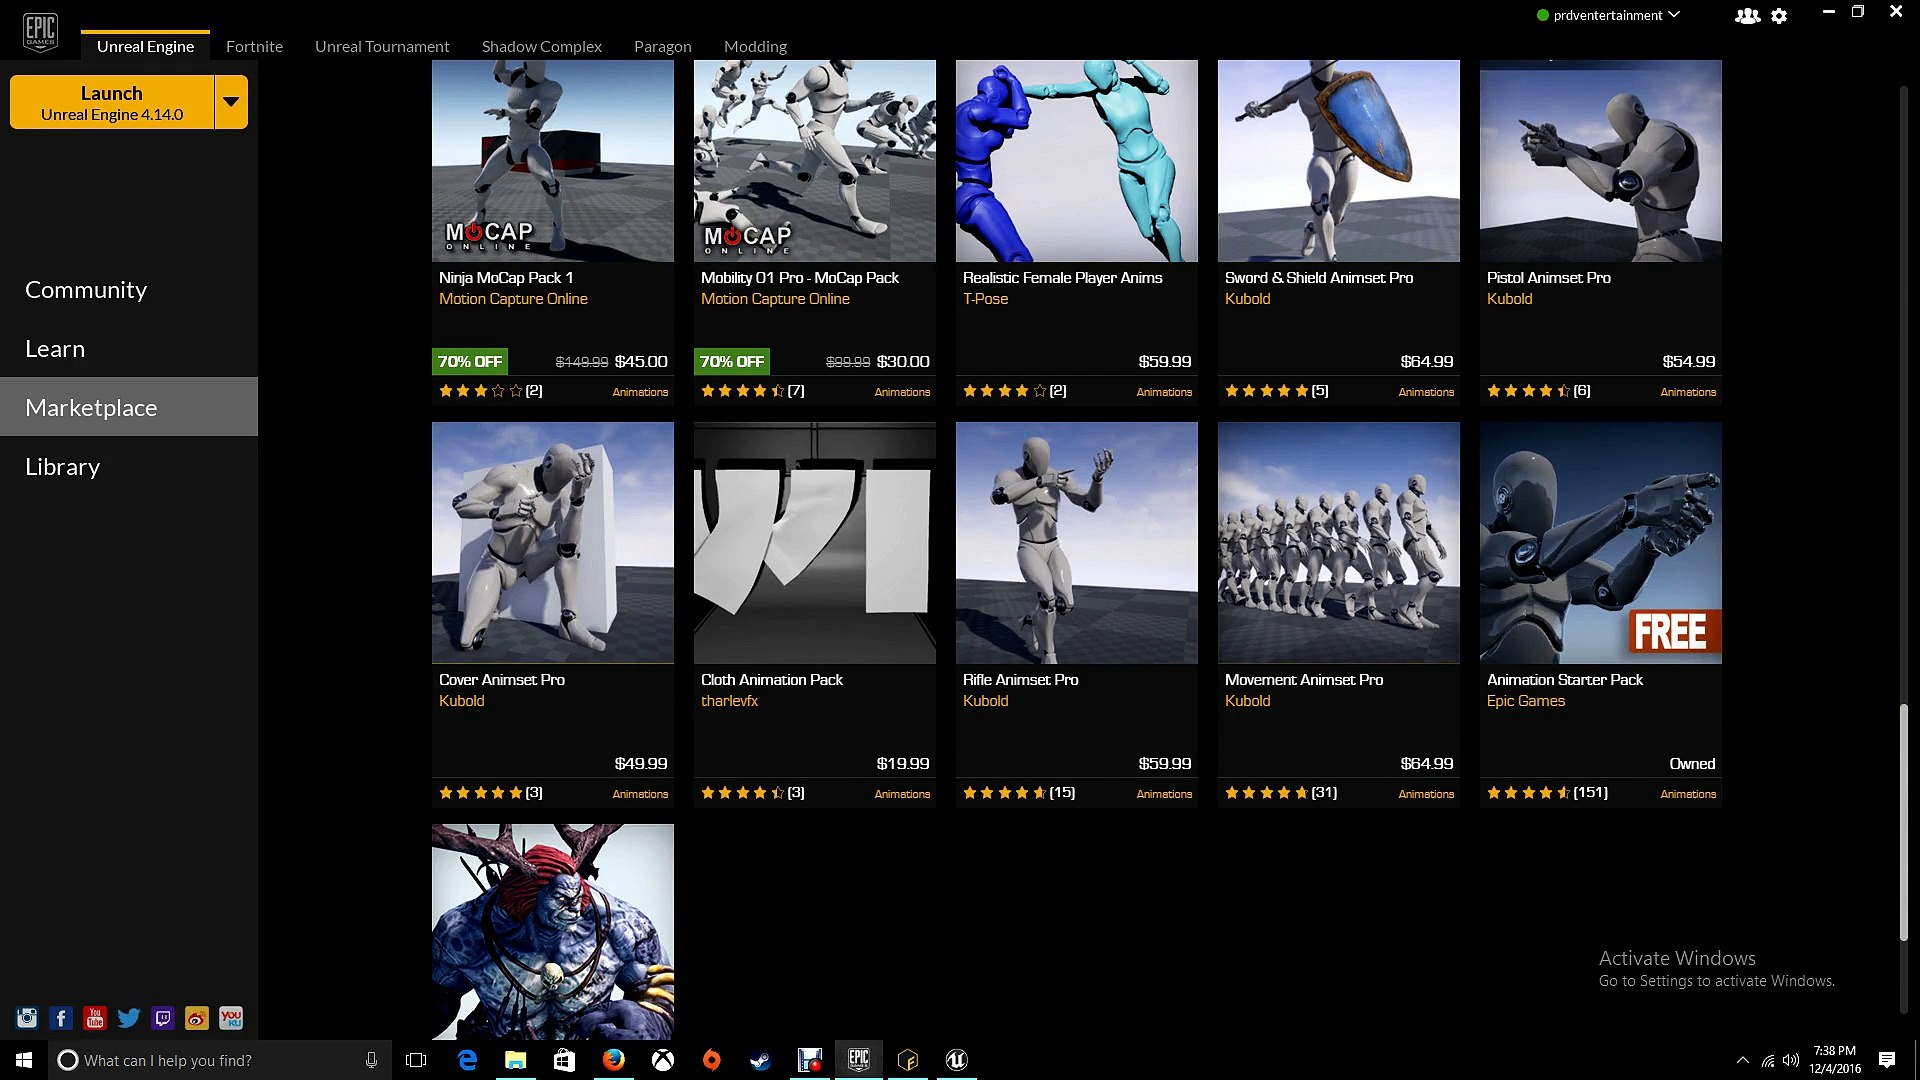Open T-Pose seller link
Viewport: 1920px width, 1080px height.
click(x=985, y=299)
